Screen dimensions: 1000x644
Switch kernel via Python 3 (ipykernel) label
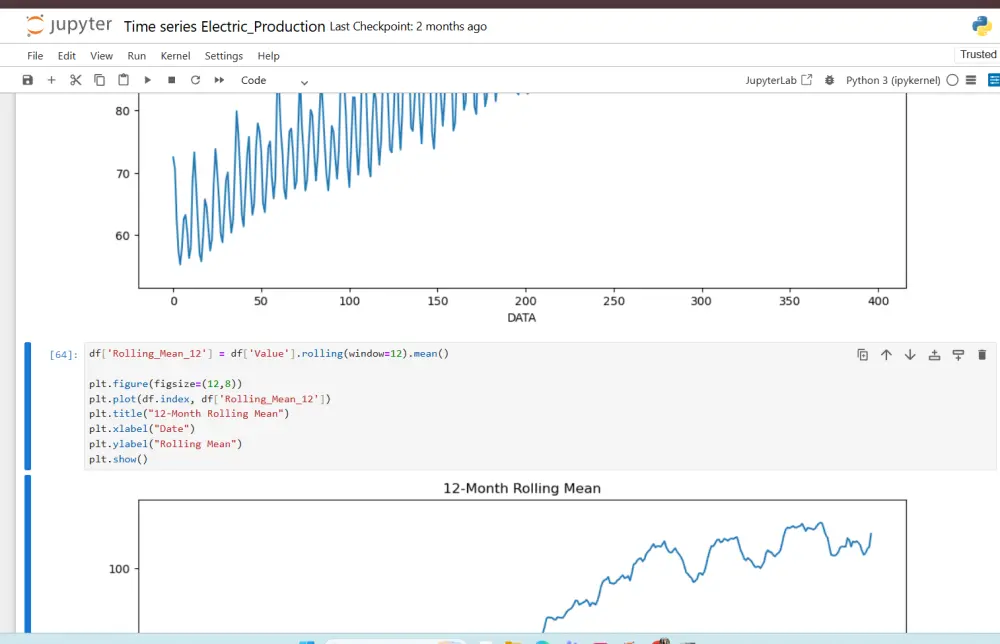tap(893, 80)
